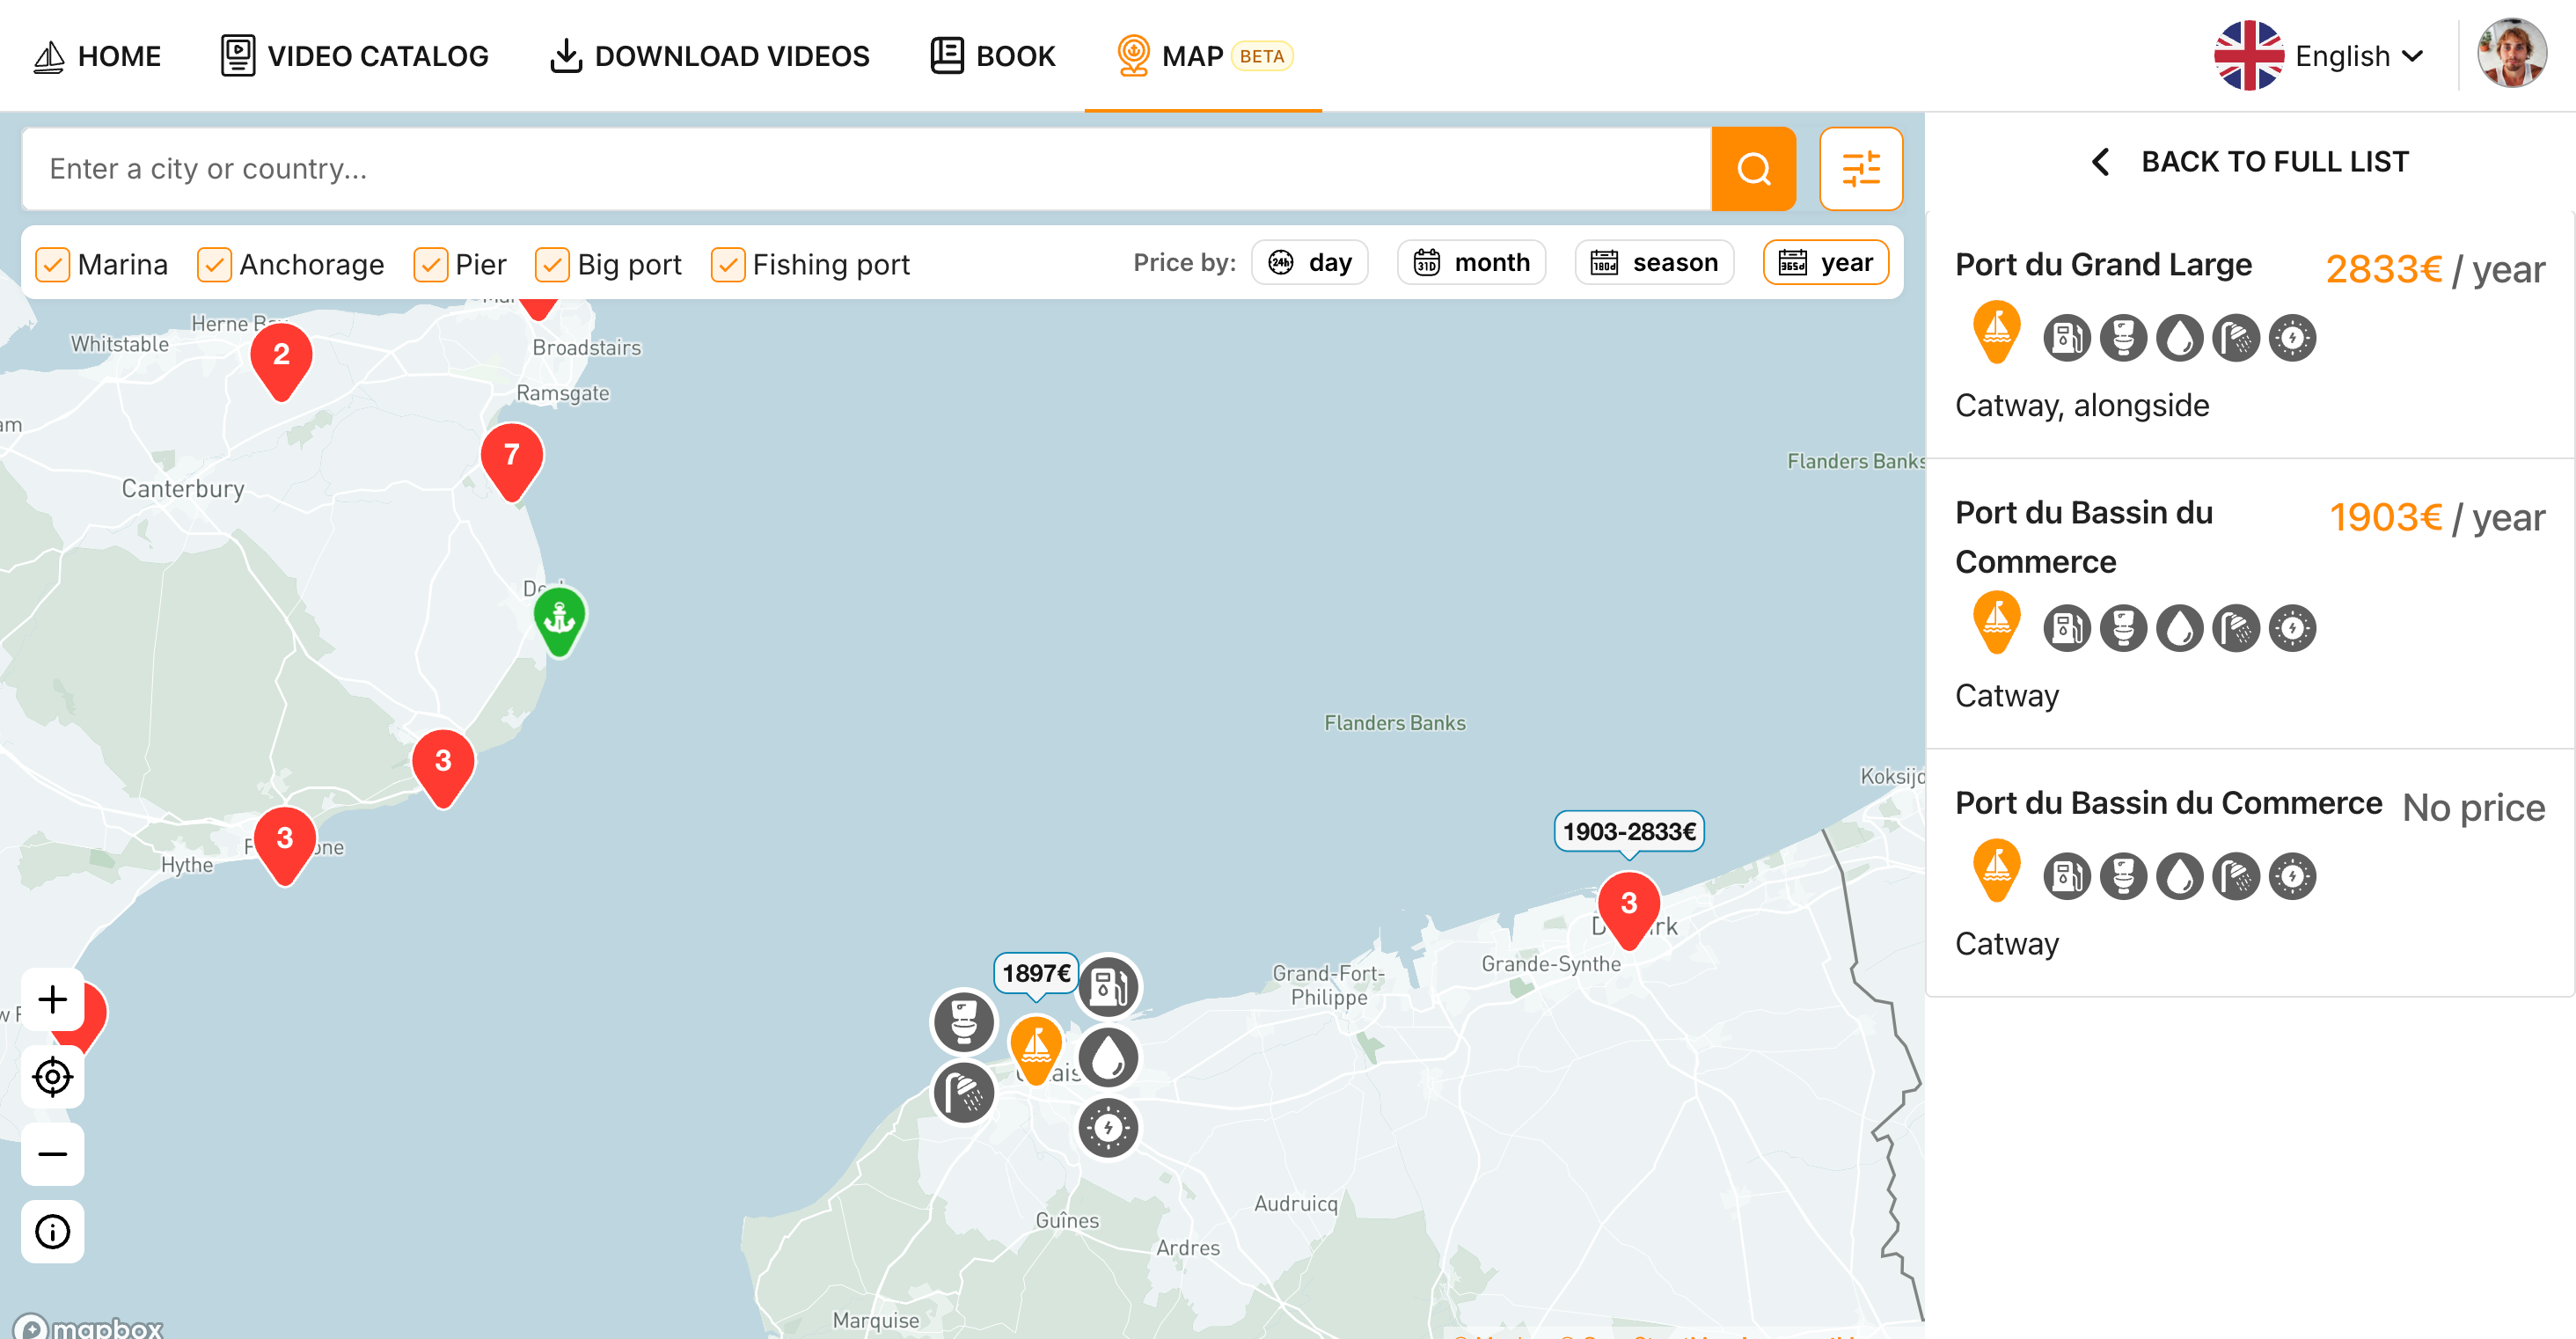The image size is (2576, 1339).
Task: Click the fuel station icon near Calais
Action: coord(1108,987)
